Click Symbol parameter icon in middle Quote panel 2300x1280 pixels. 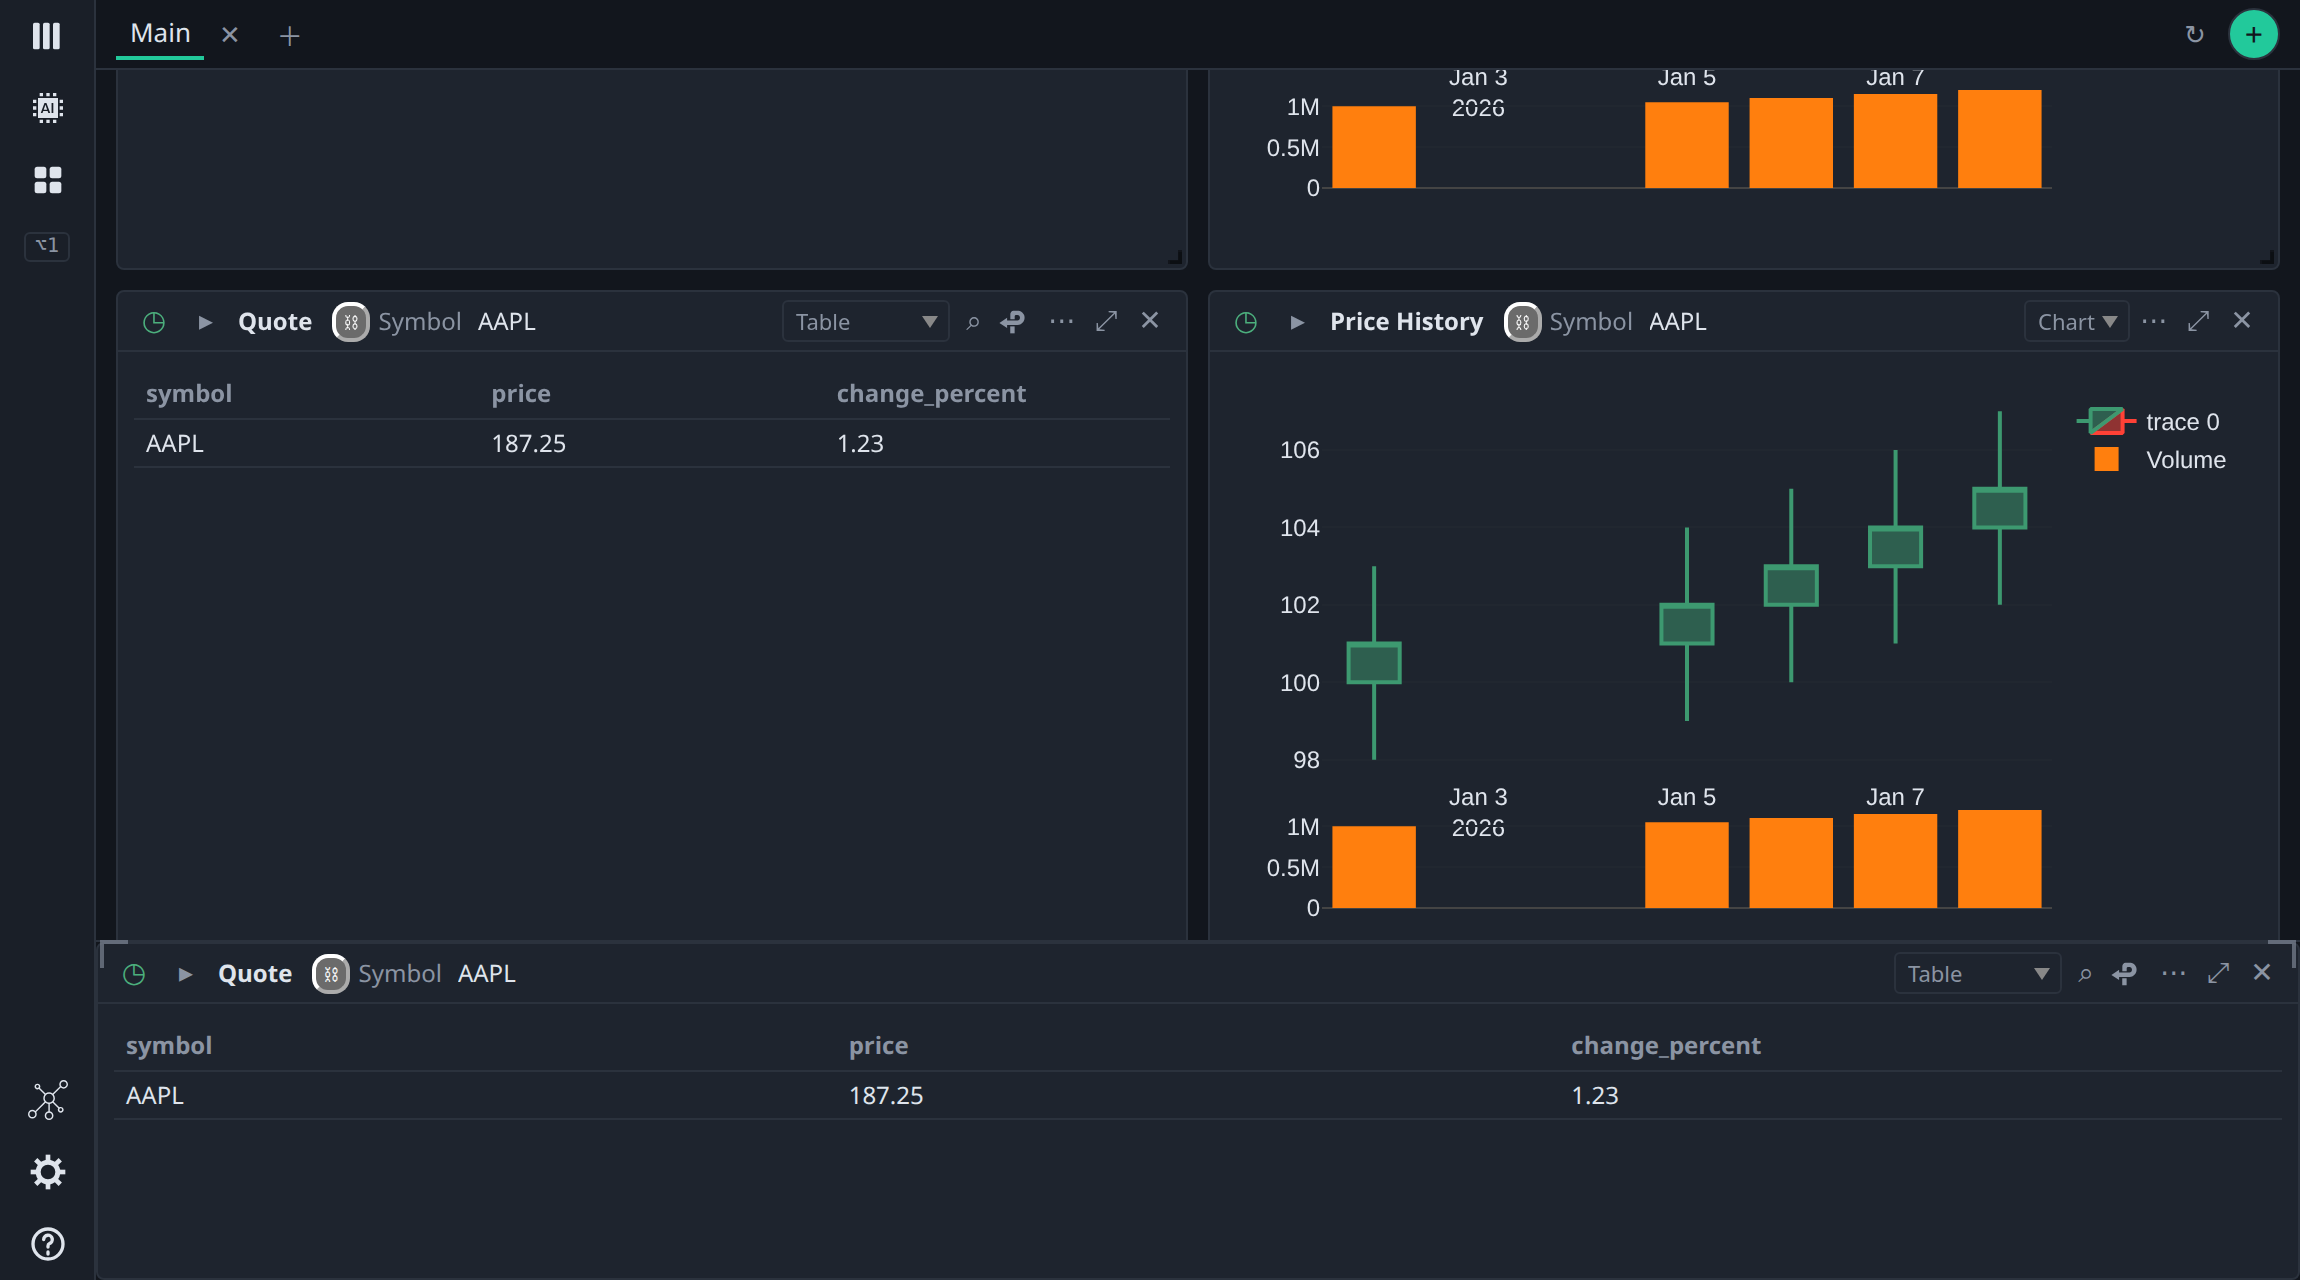[351, 322]
